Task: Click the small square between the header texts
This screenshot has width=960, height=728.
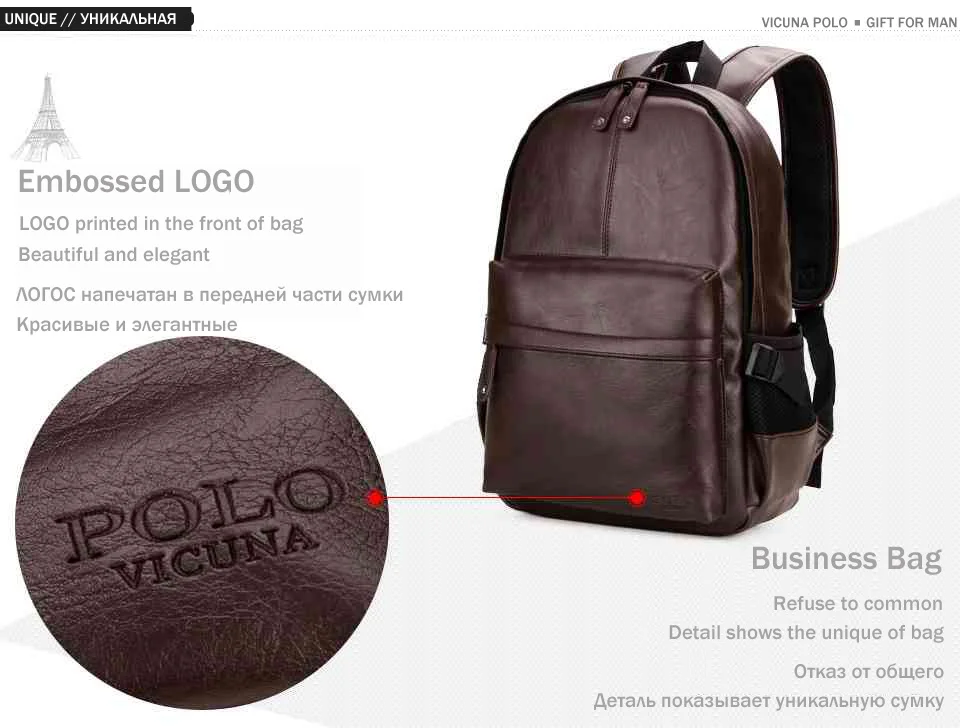Action: coord(857,23)
